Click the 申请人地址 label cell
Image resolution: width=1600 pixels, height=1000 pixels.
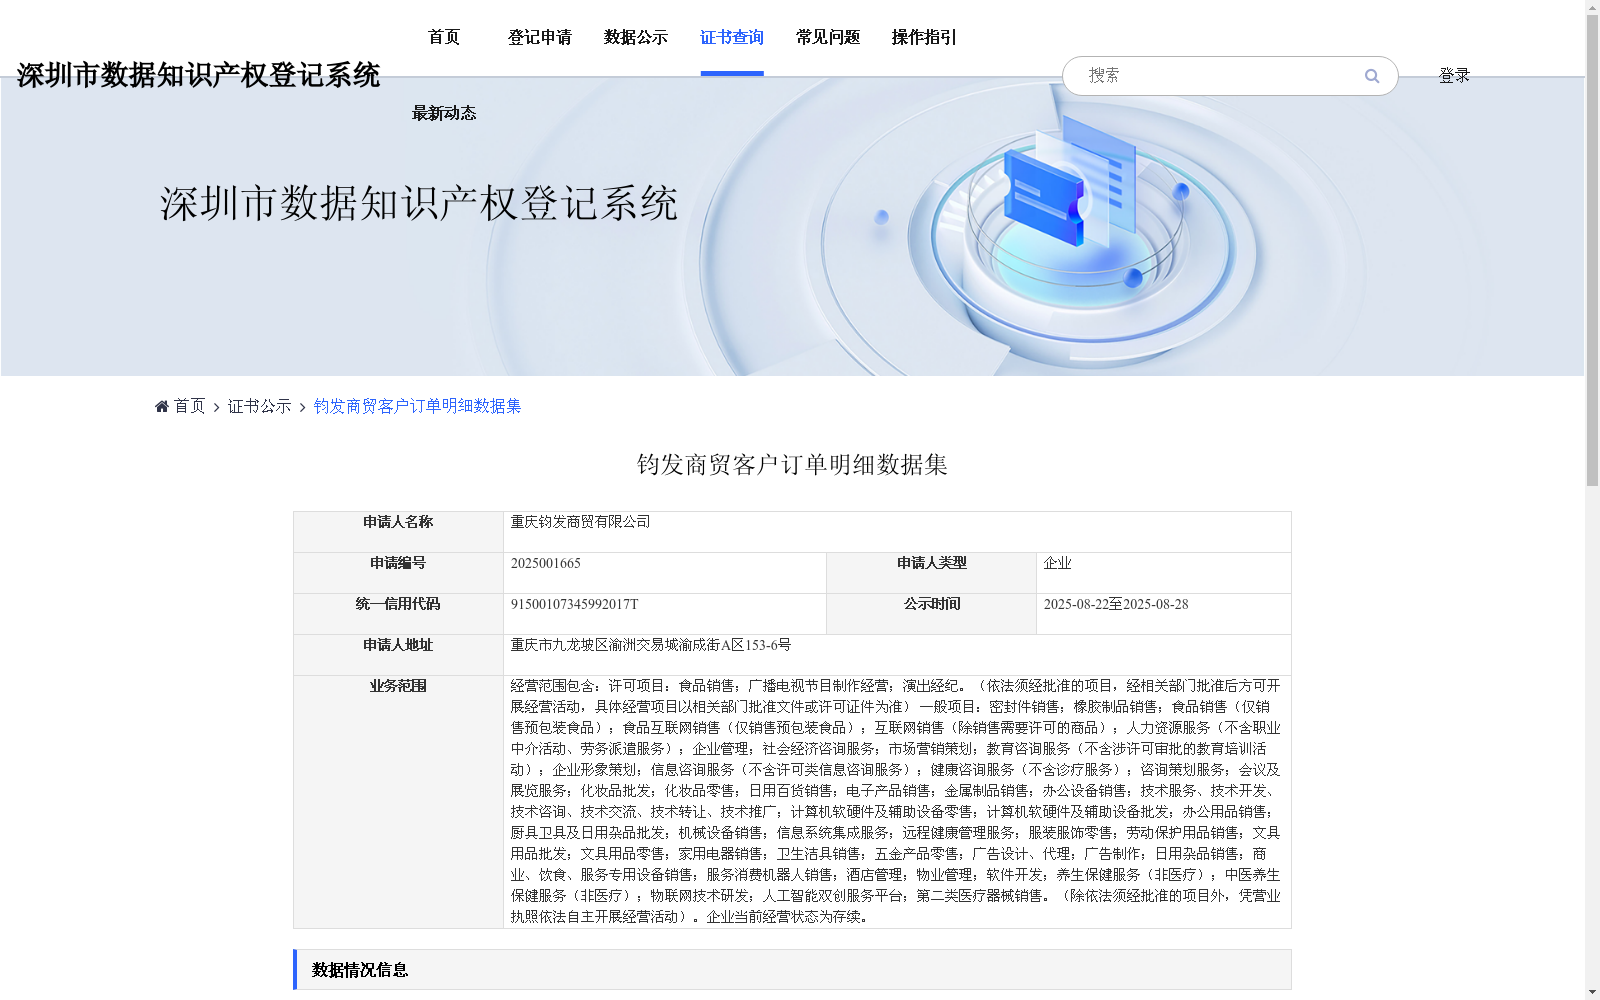click(398, 655)
